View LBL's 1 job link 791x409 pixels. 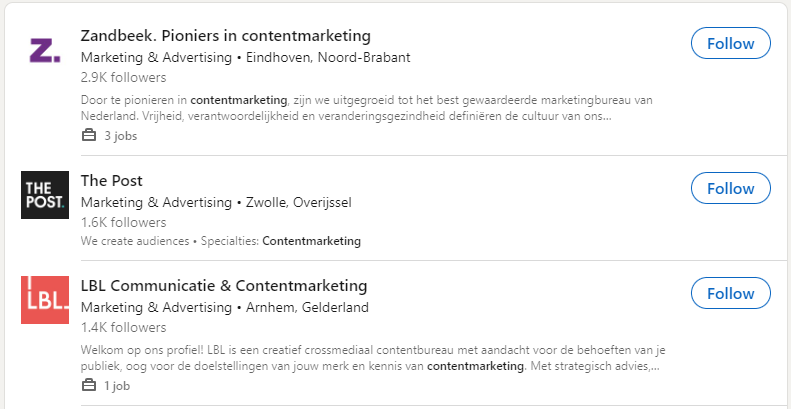118,386
